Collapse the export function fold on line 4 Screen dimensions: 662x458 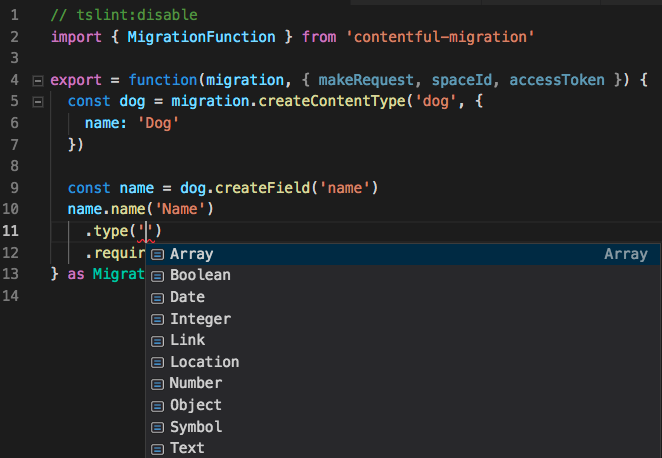point(38,80)
